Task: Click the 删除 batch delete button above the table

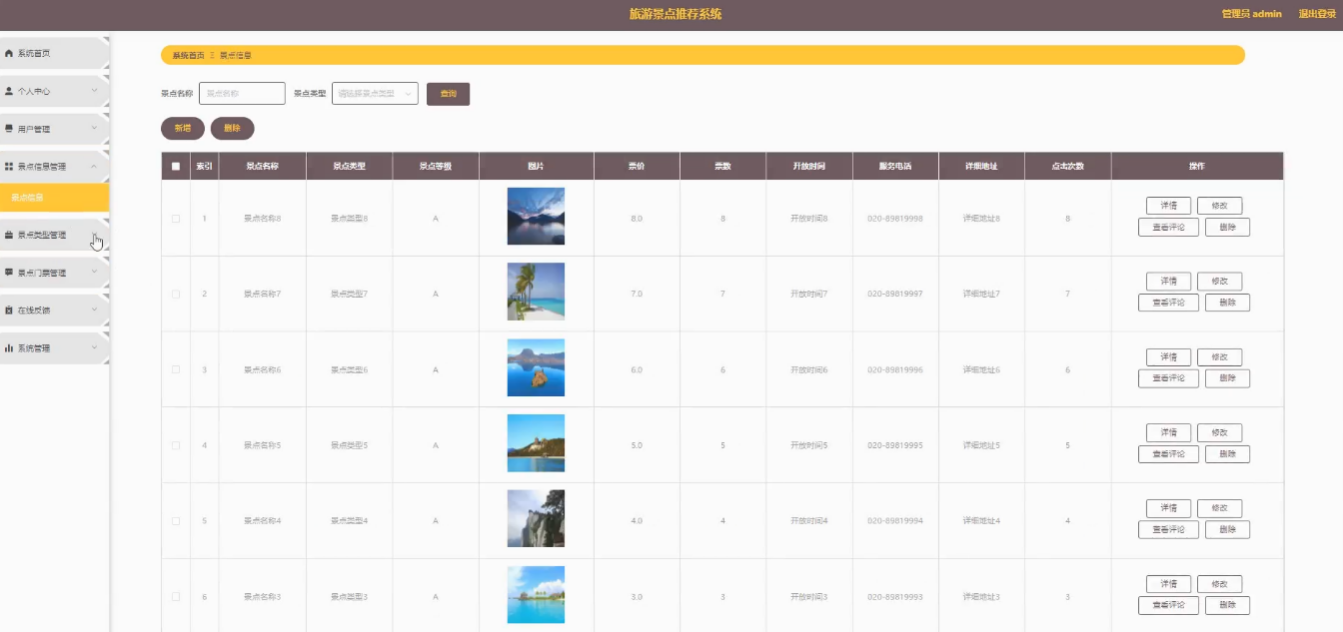Action: click(x=232, y=128)
